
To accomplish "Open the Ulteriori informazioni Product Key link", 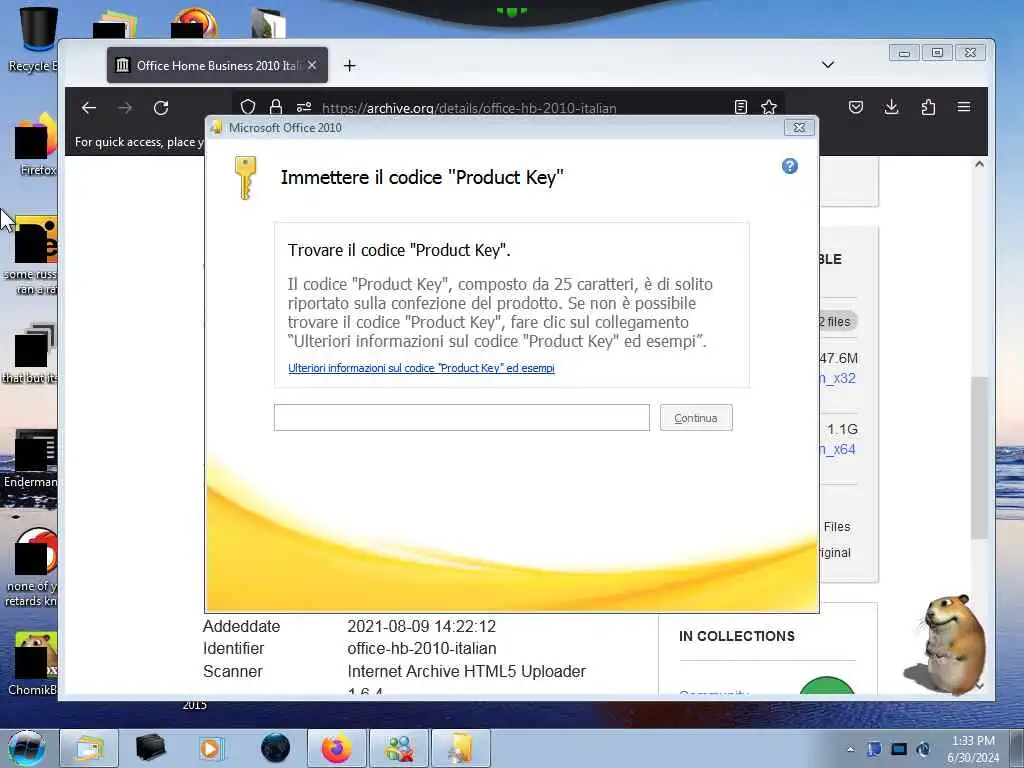I will [x=421, y=368].
